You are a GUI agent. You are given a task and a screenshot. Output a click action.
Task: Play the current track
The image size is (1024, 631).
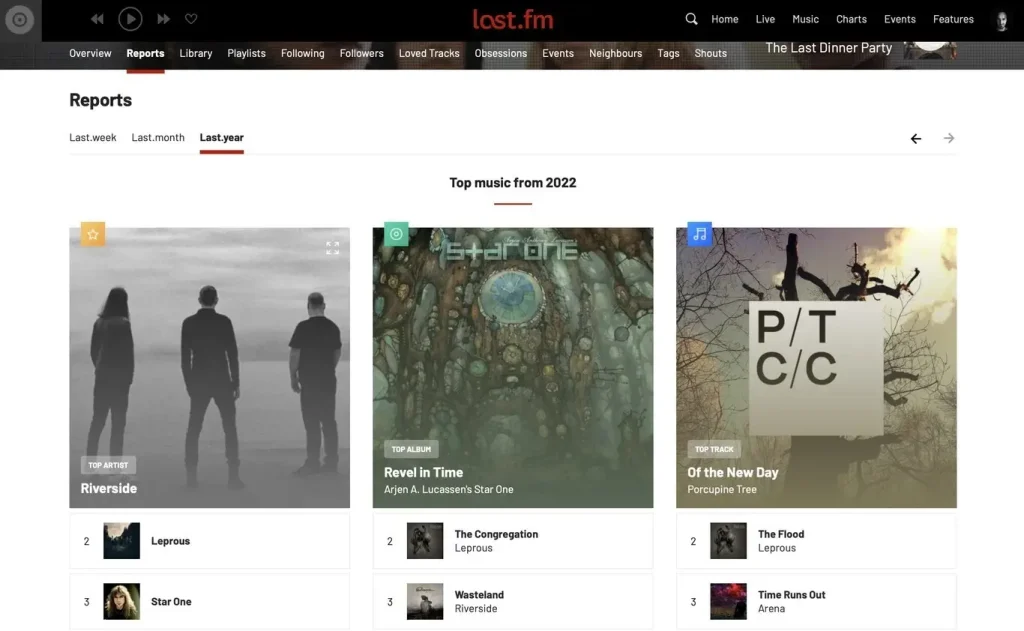(130, 18)
